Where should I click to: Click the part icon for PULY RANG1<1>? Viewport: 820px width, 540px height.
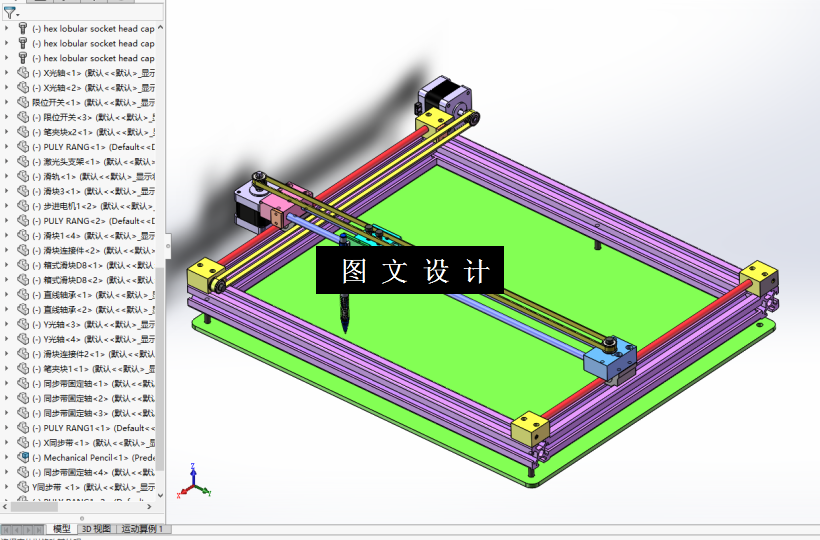(x=23, y=428)
